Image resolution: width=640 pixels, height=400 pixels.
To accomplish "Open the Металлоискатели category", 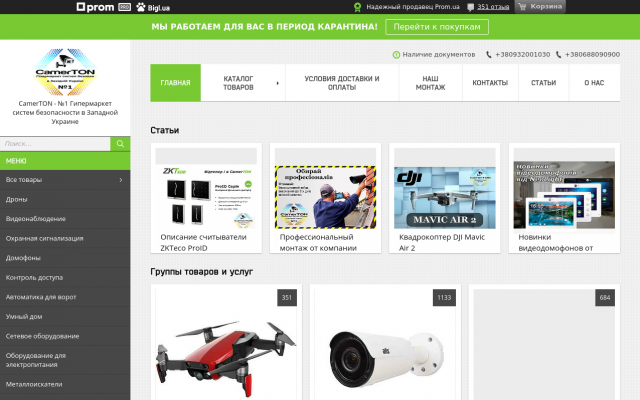I will point(65,384).
